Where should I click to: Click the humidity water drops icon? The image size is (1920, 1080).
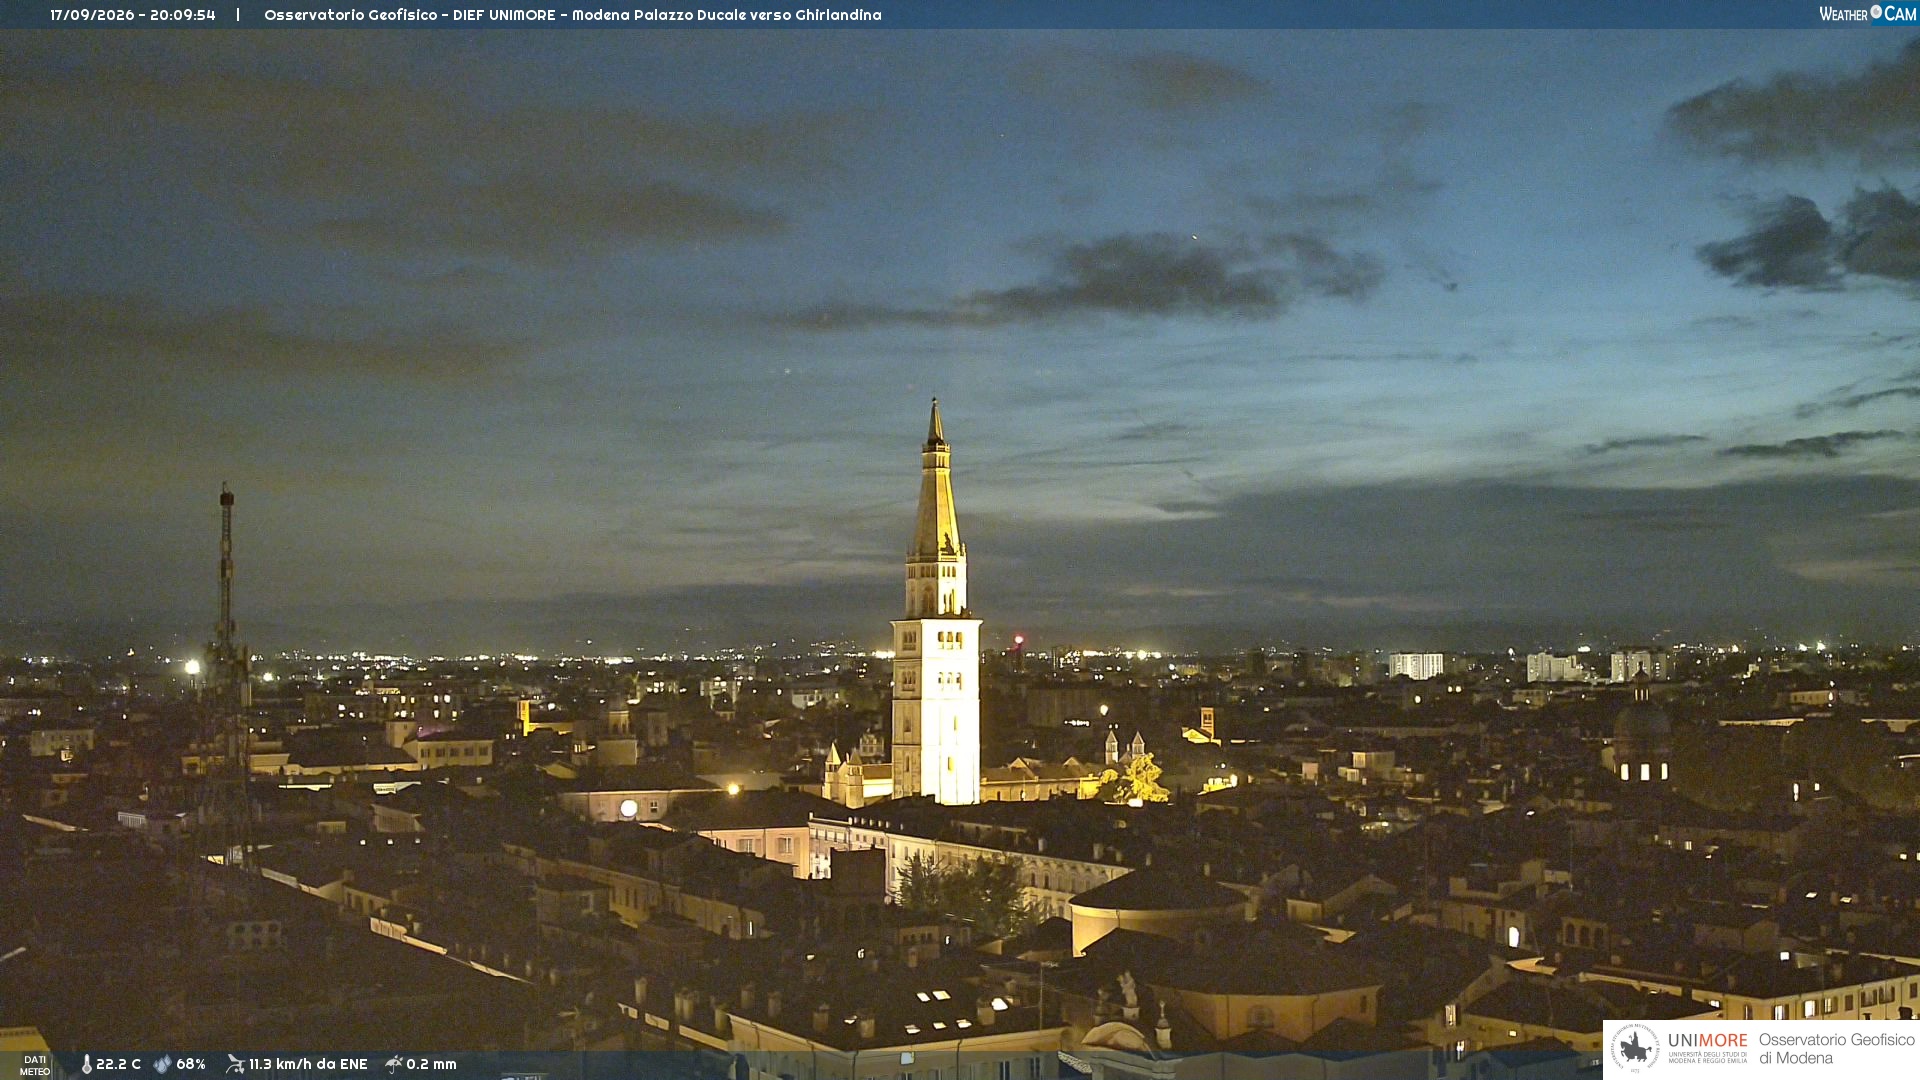pyautogui.click(x=163, y=1064)
